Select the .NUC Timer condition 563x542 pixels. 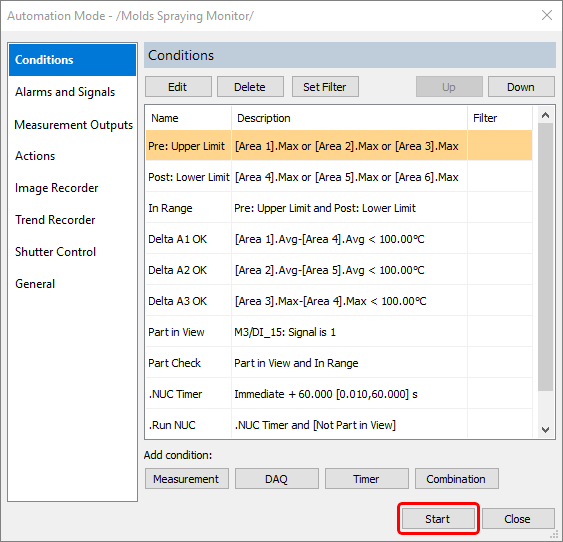pyautogui.click(x=339, y=394)
